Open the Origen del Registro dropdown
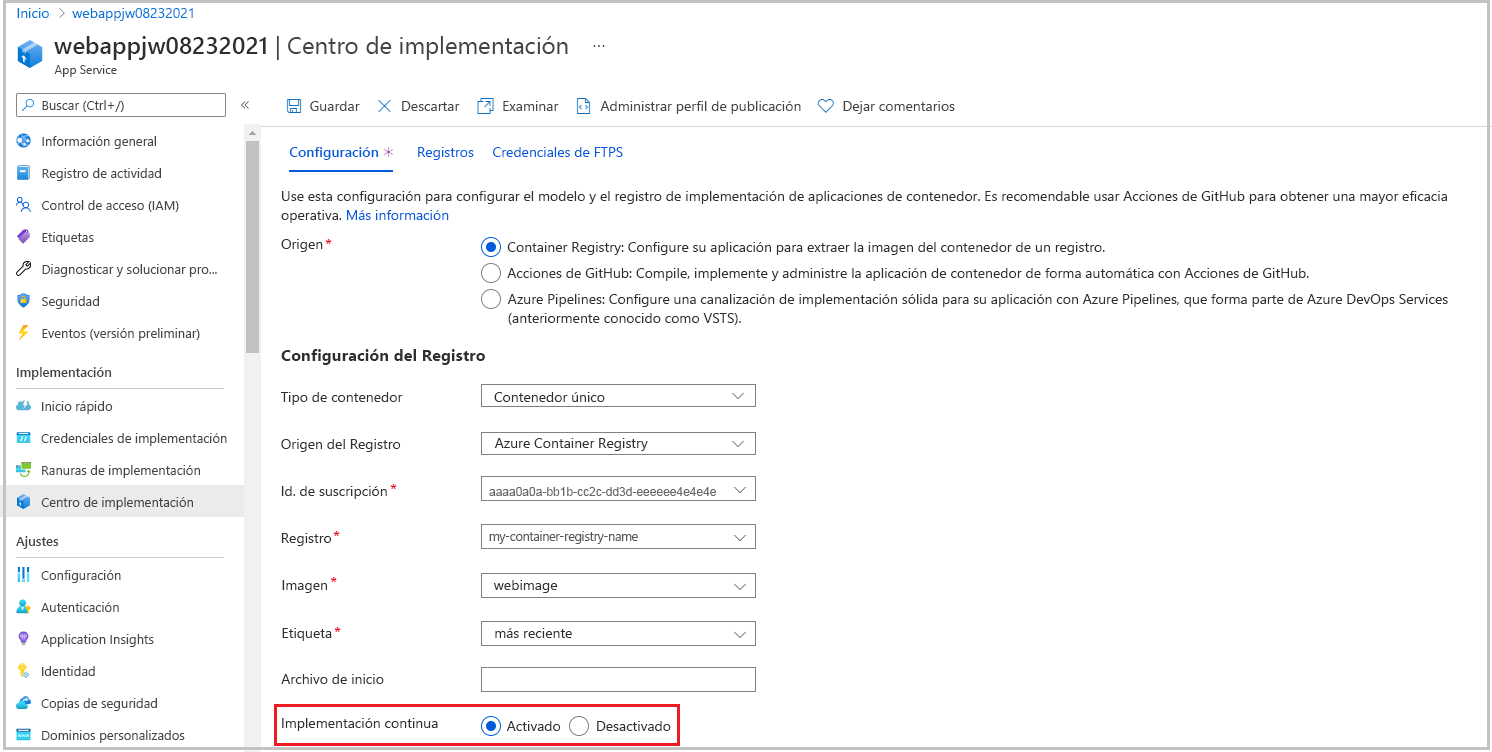Image resolution: width=1492 pixels, height=752 pixels. (x=618, y=443)
